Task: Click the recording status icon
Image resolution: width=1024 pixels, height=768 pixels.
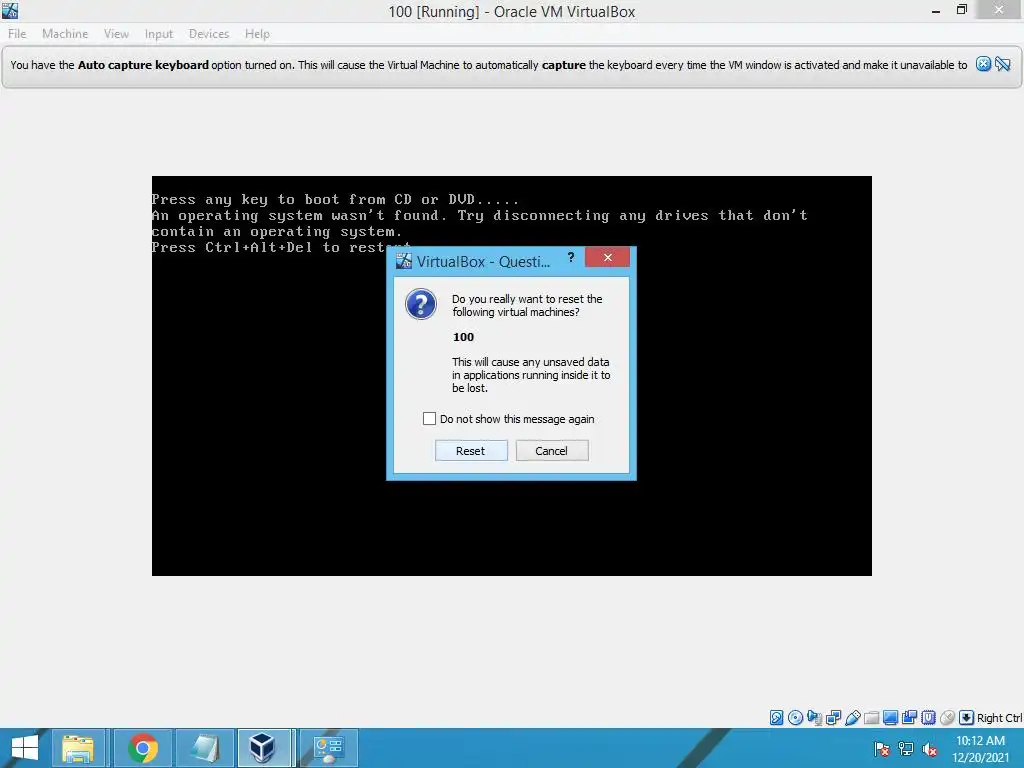Action: tap(909, 718)
